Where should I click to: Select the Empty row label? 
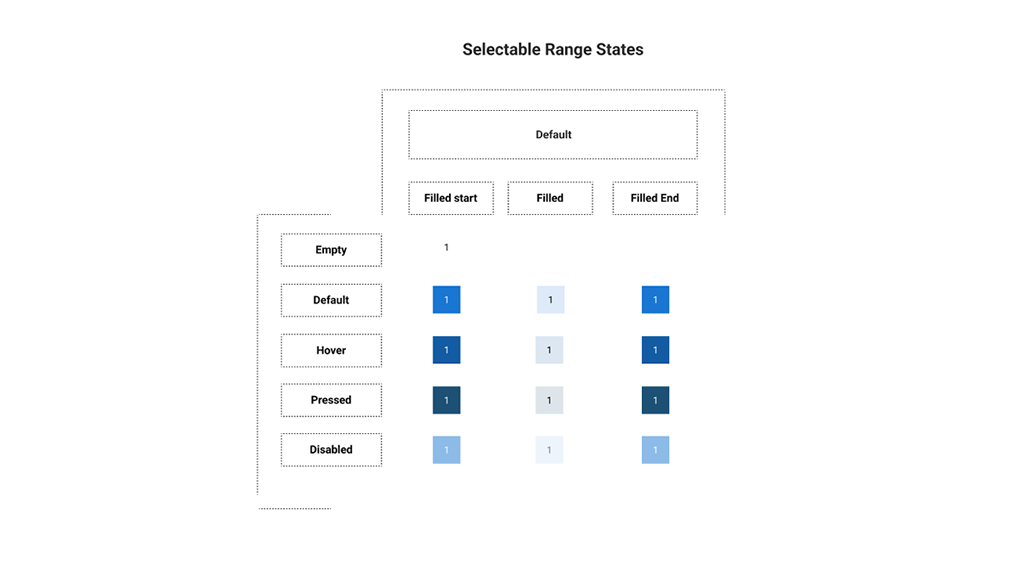pos(331,250)
